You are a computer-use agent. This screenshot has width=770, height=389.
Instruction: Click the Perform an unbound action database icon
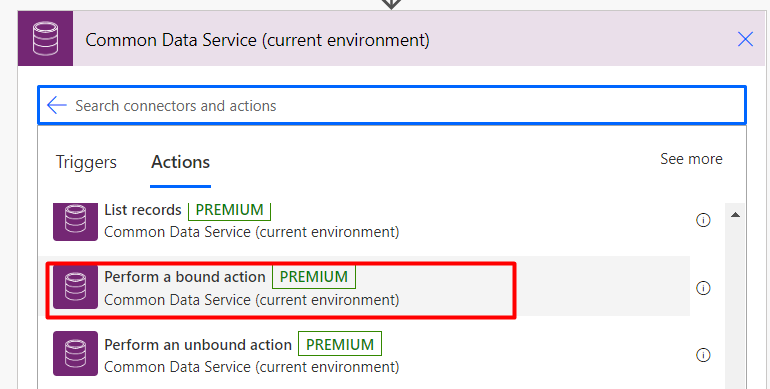75,354
